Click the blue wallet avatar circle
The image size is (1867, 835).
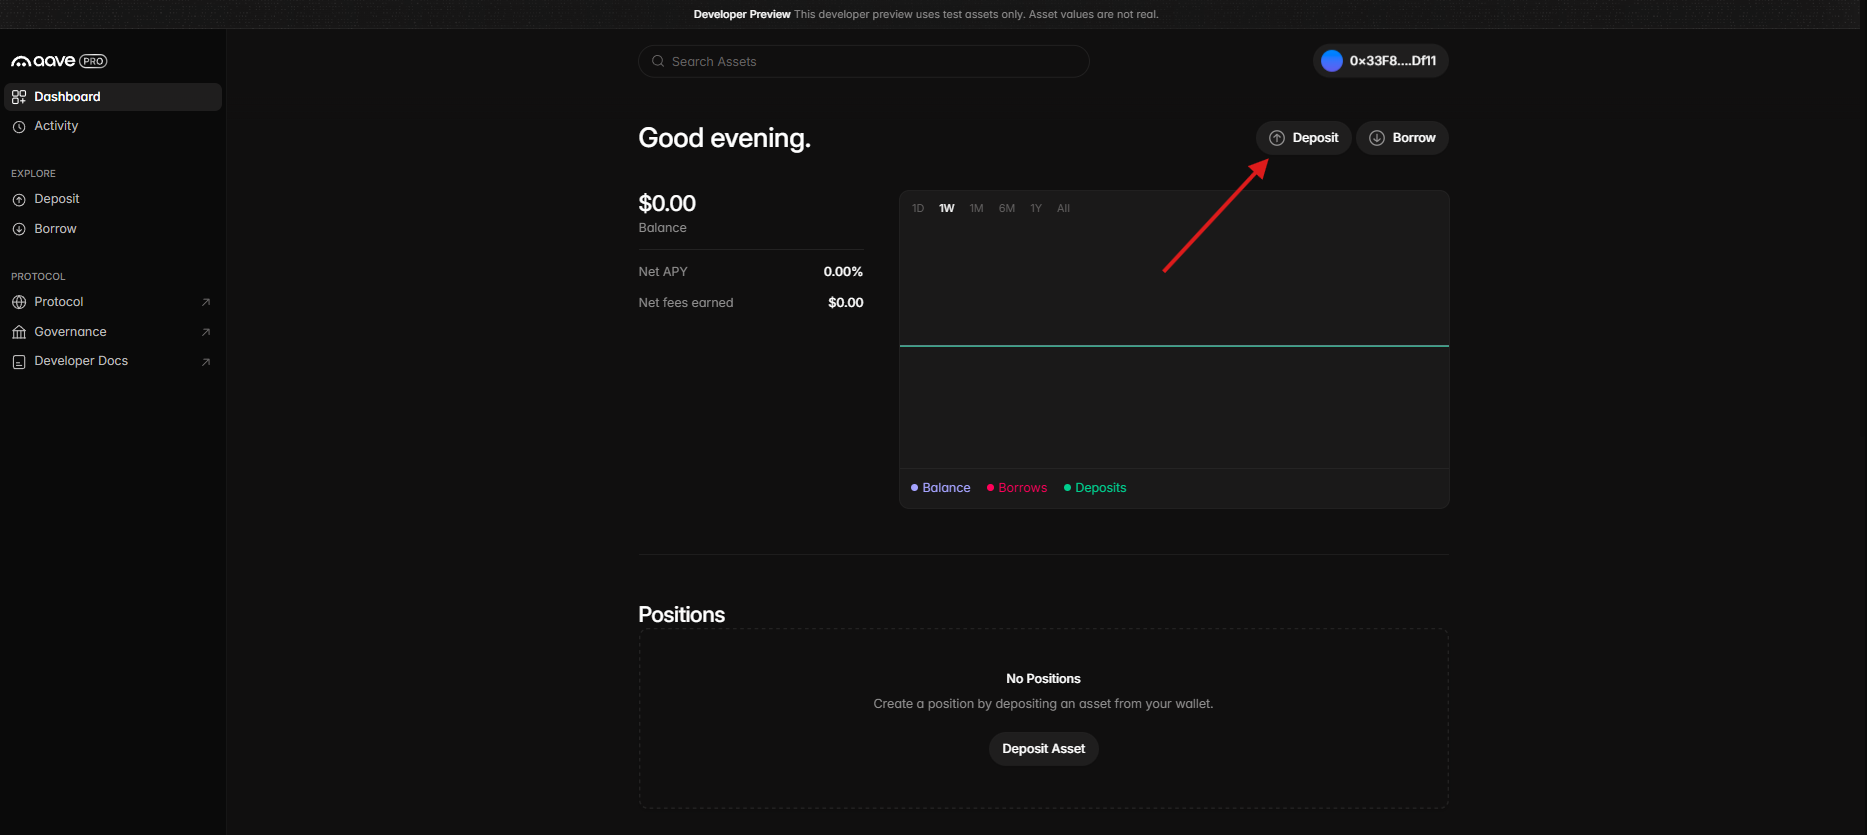1331,61
